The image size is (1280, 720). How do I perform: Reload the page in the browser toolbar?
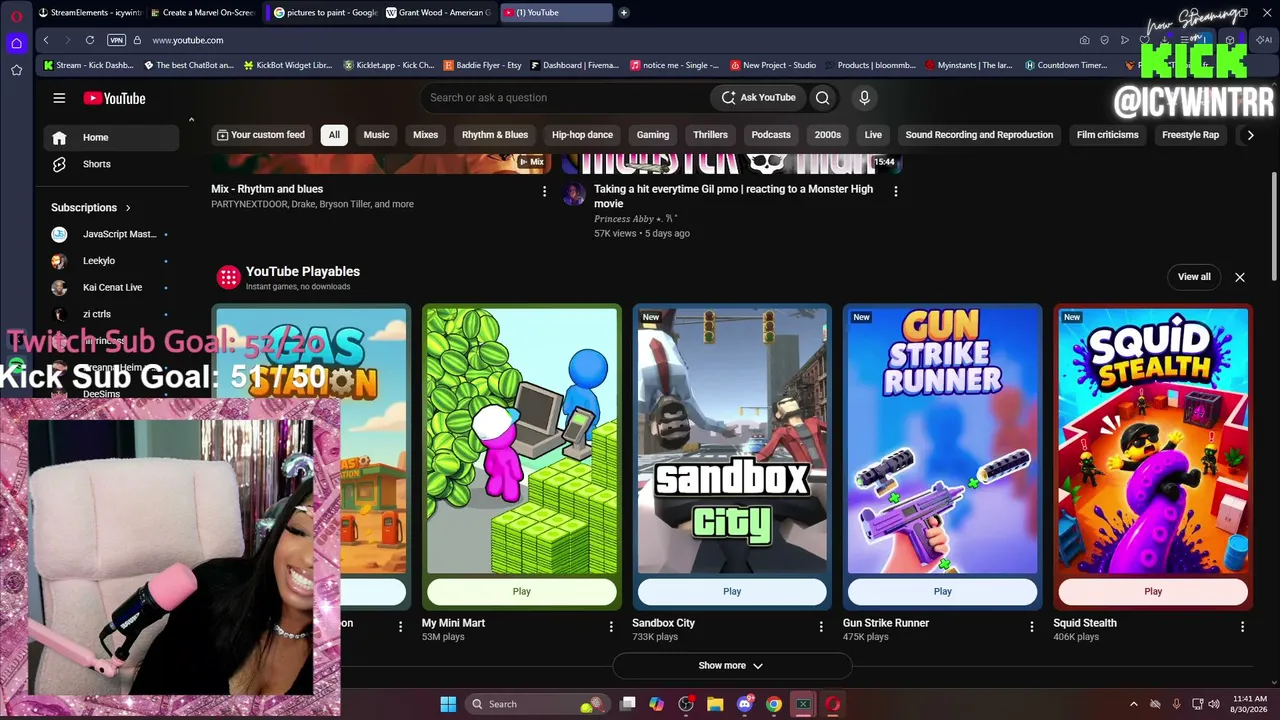(90, 40)
